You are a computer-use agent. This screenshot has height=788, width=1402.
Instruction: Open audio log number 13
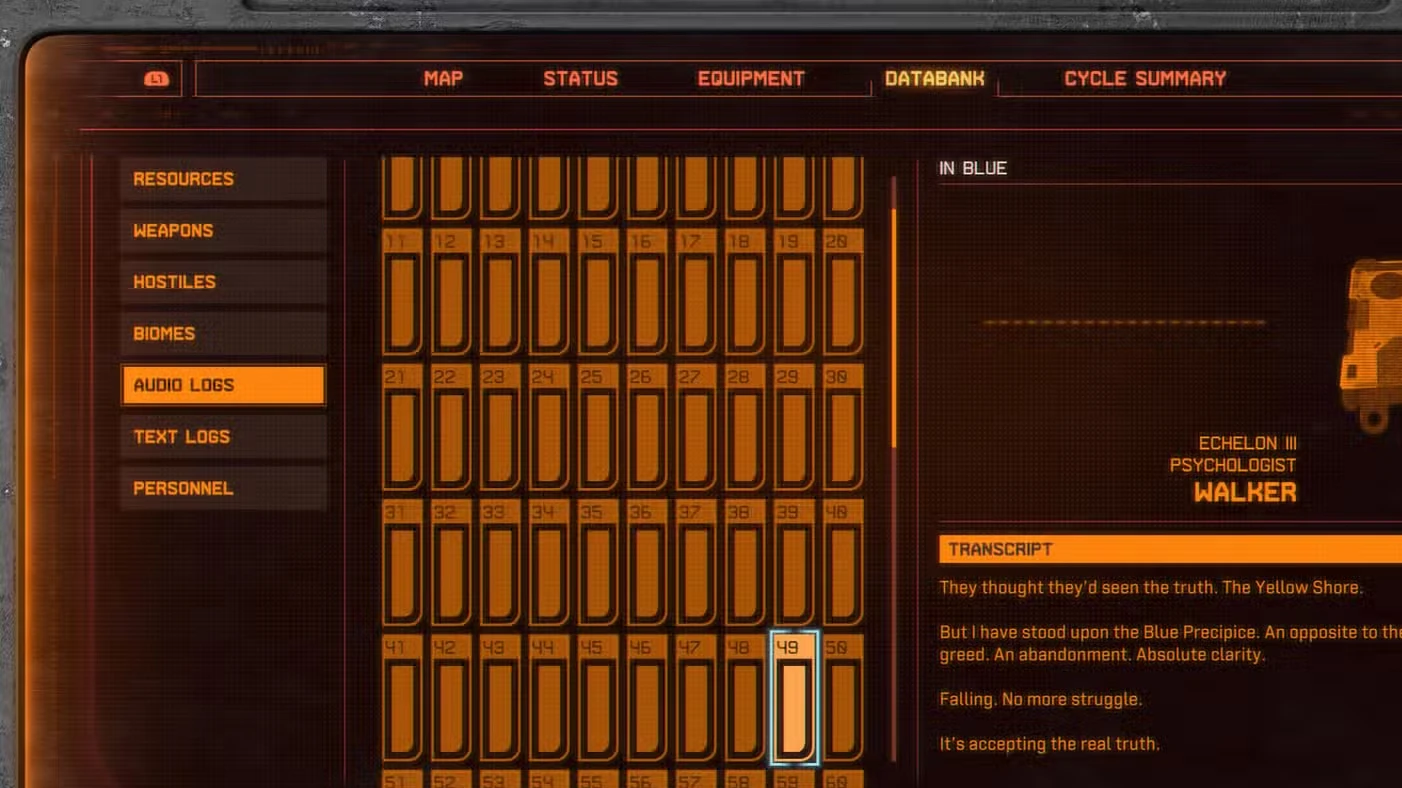pos(500,292)
